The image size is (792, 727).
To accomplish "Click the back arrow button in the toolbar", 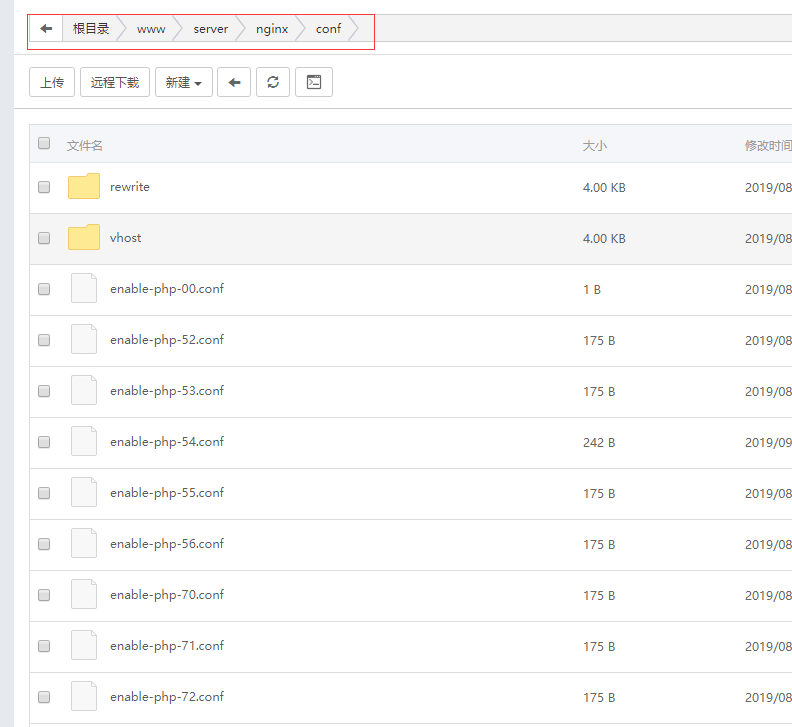I will 234,83.
